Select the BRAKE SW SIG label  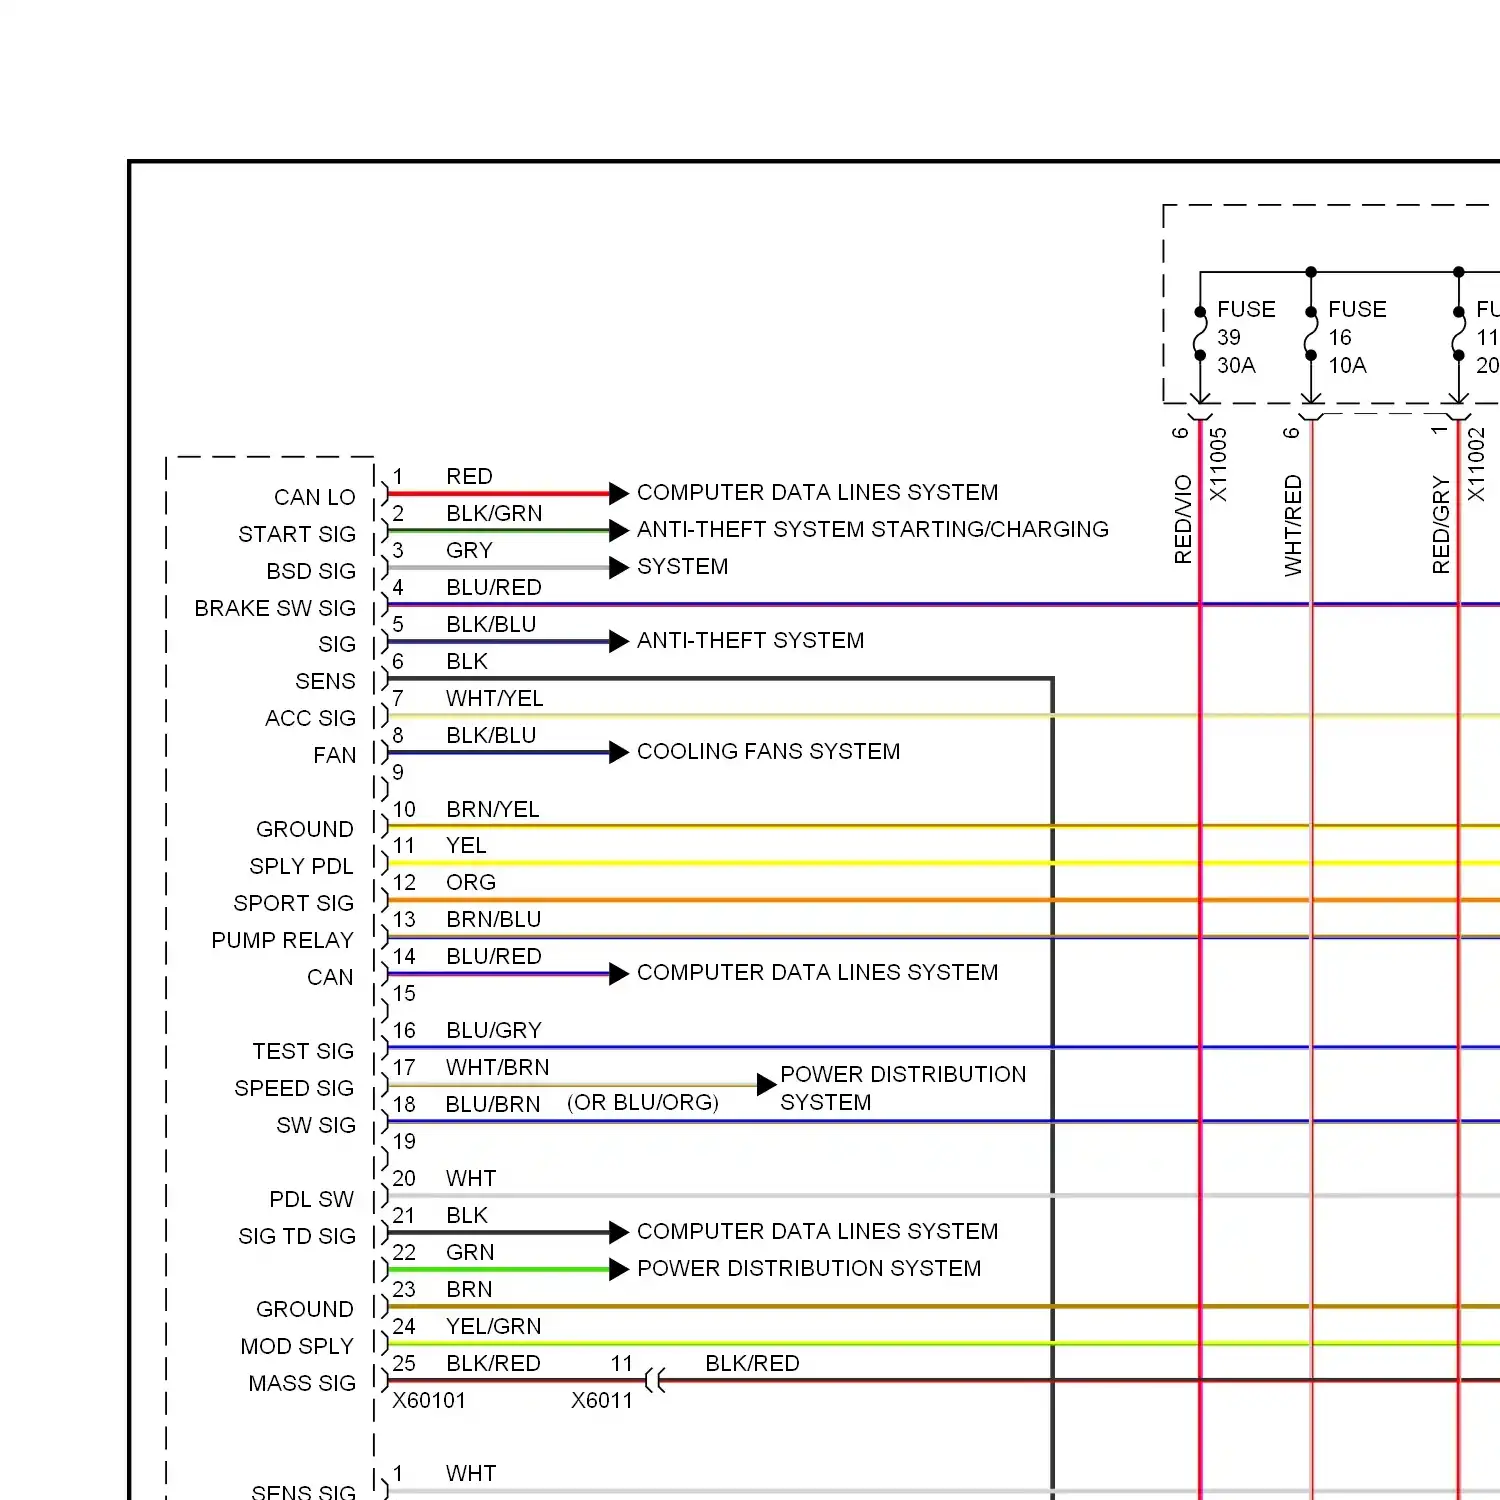275,608
